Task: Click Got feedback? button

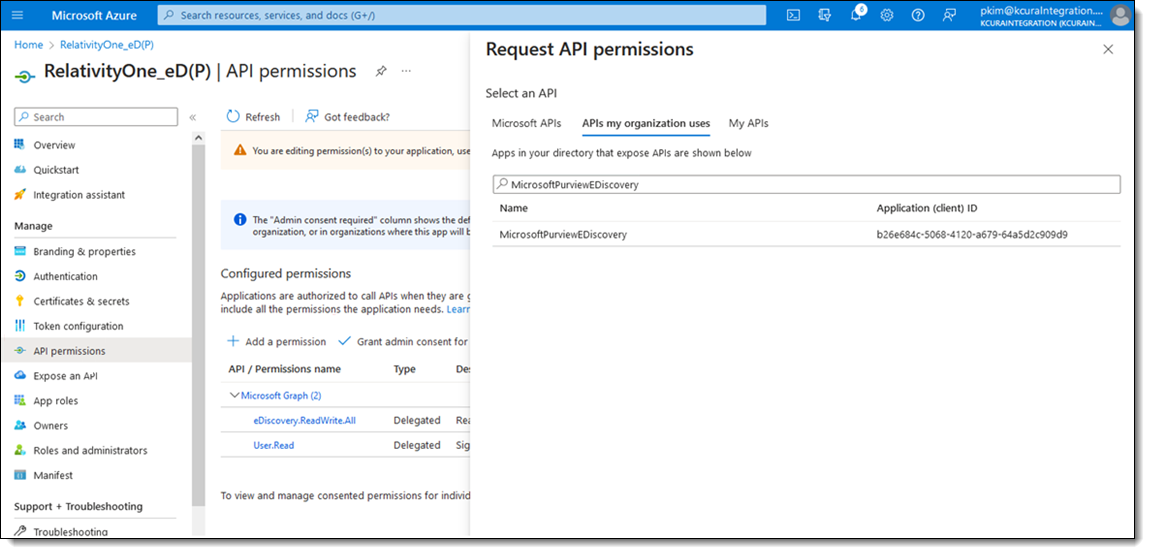Action: click(x=348, y=117)
